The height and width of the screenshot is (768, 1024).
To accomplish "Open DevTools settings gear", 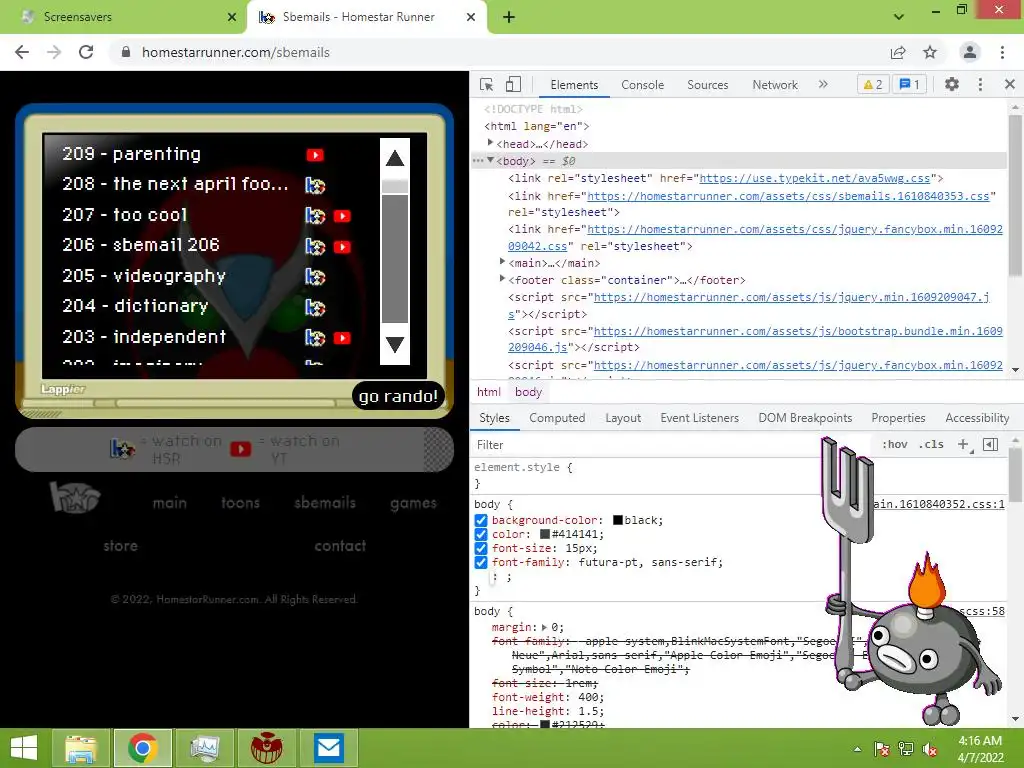I will point(952,84).
